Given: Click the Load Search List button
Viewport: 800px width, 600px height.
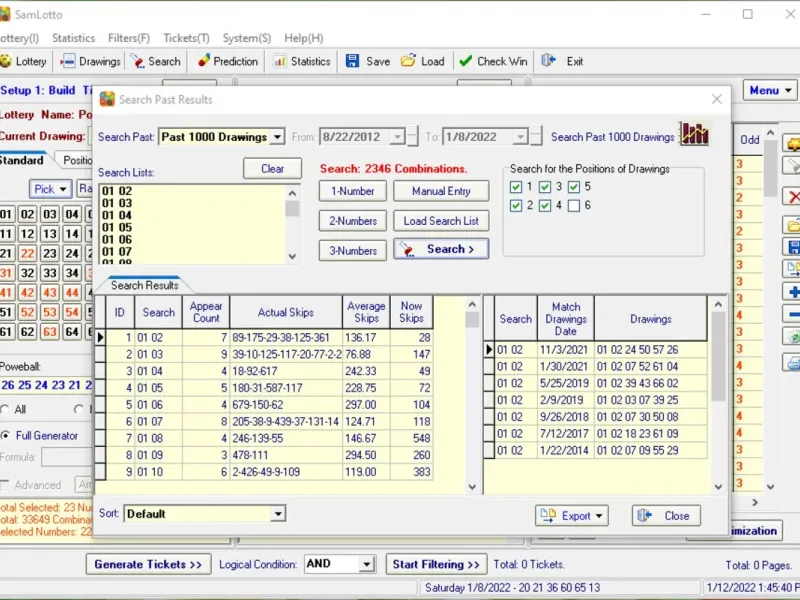Looking at the screenshot, I should tap(441, 221).
